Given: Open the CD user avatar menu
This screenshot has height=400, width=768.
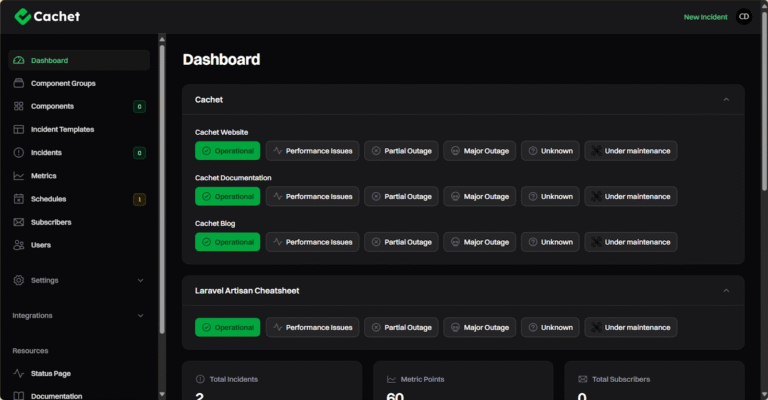Looking at the screenshot, I should [743, 17].
